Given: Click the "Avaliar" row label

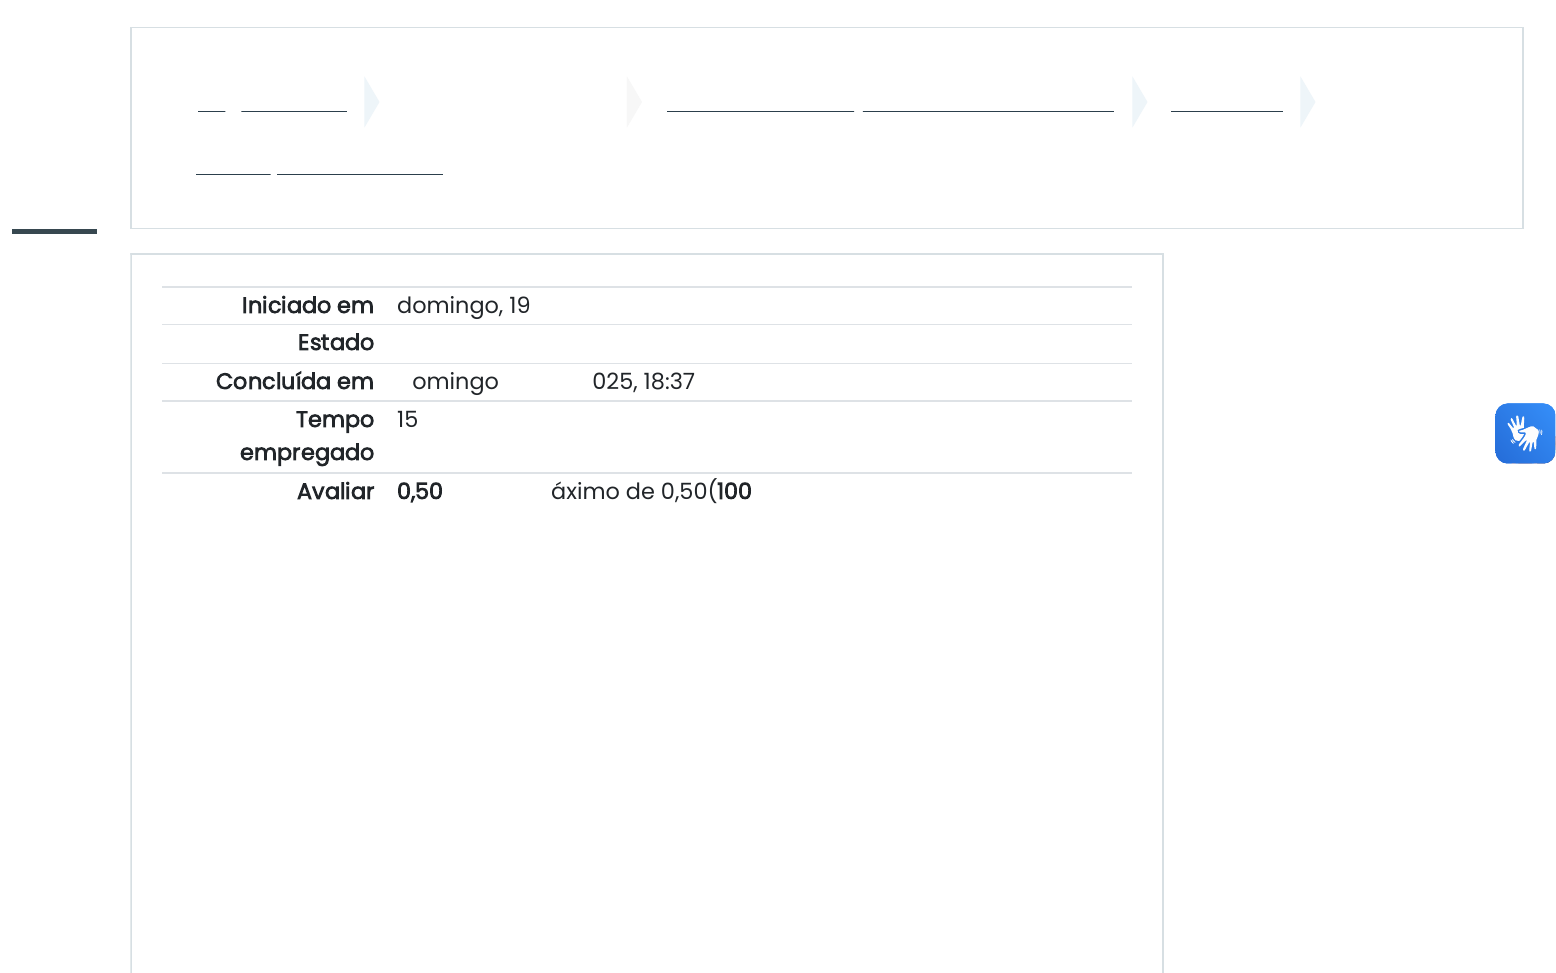Looking at the screenshot, I should coord(335,492).
